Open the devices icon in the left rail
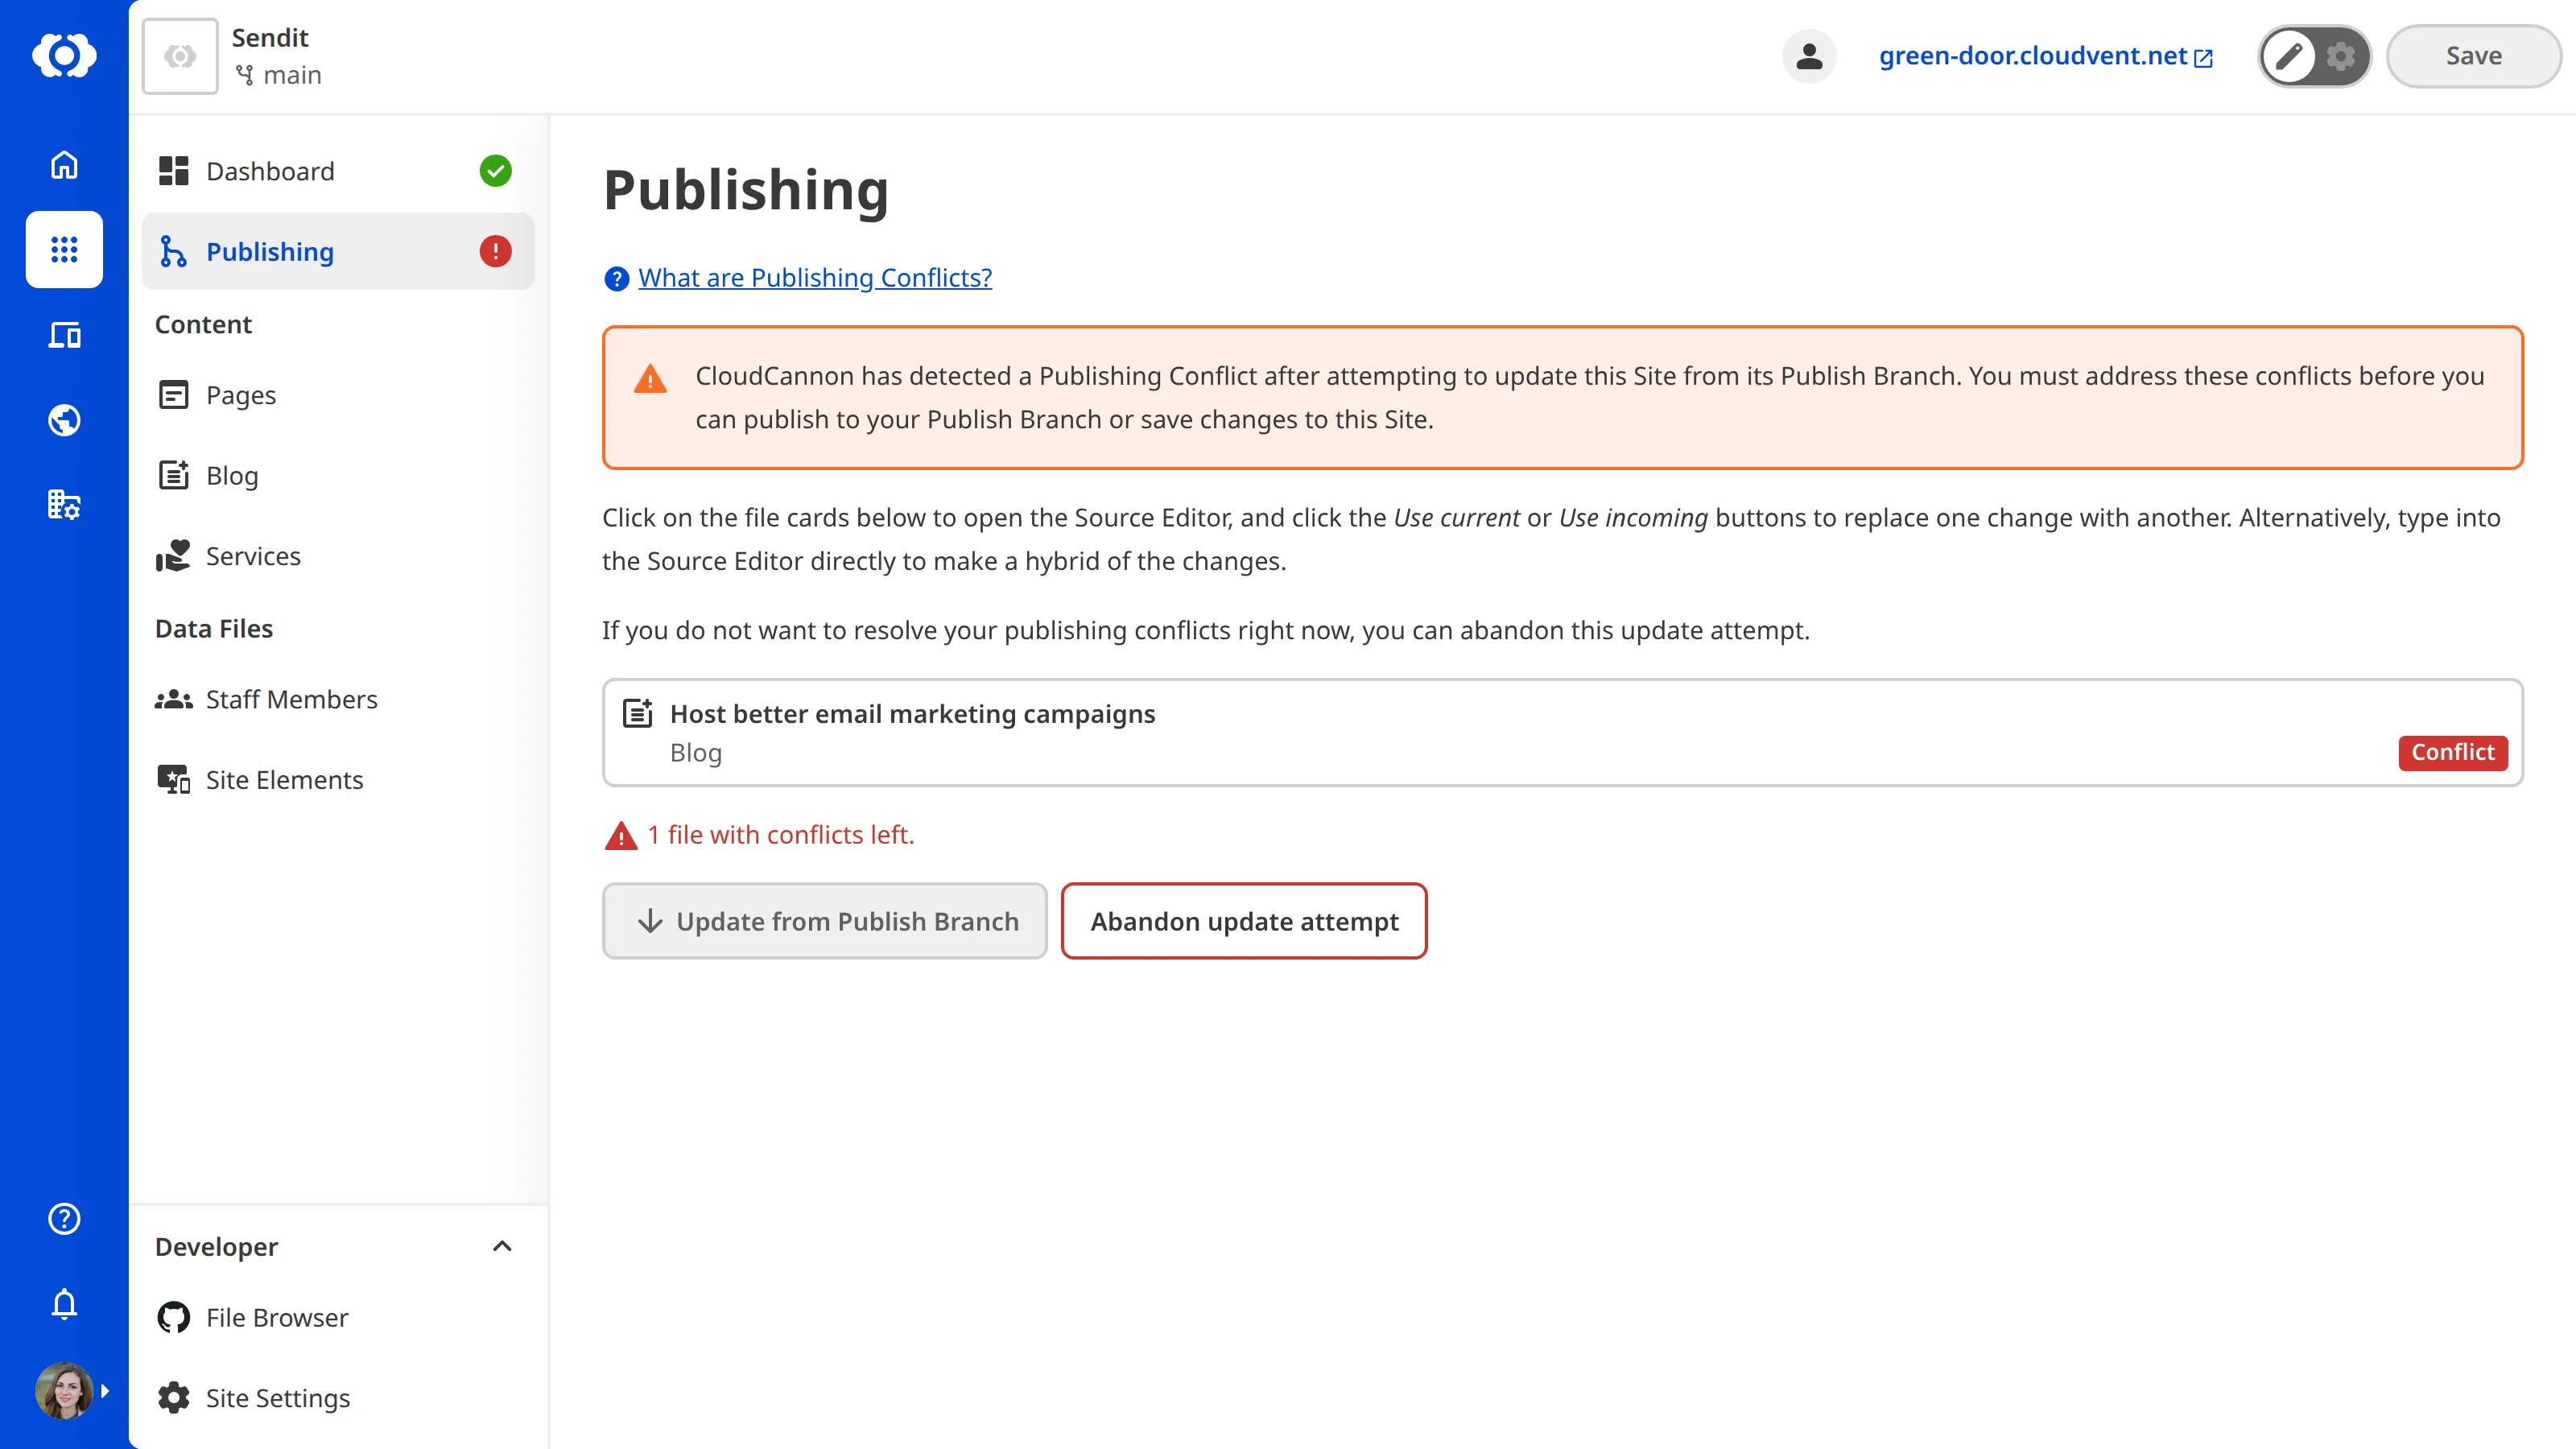Screen dimensions: 2576x1449 coord(64,335)
